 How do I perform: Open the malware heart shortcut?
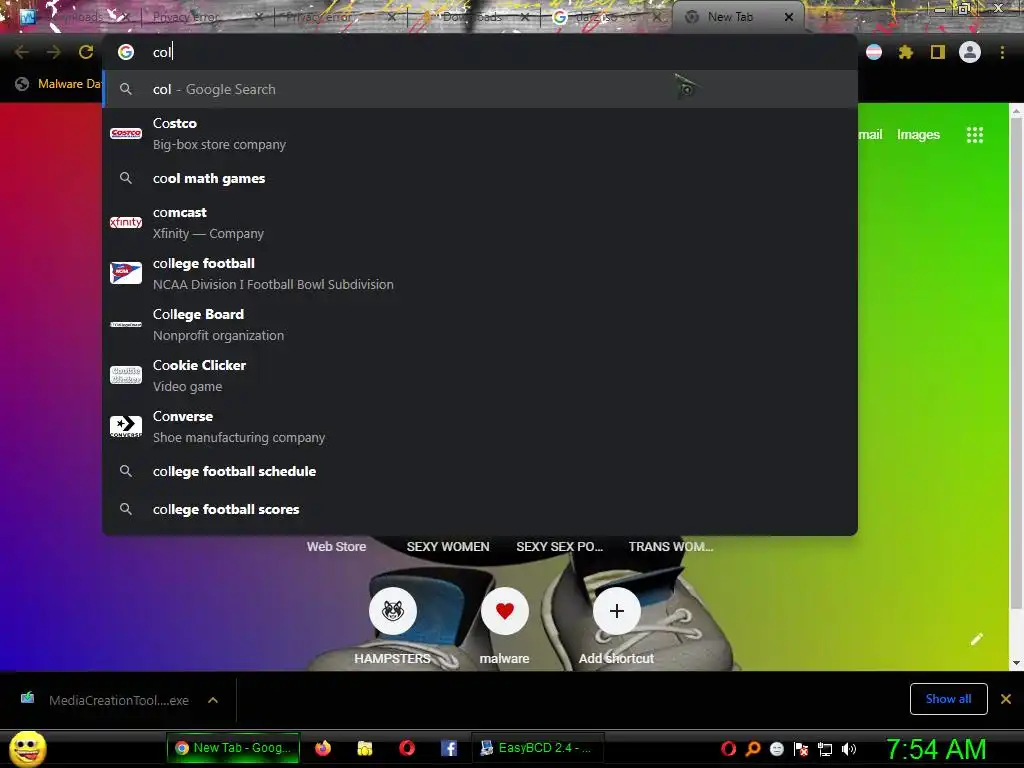pyautogui.click(x=504, y=611)
